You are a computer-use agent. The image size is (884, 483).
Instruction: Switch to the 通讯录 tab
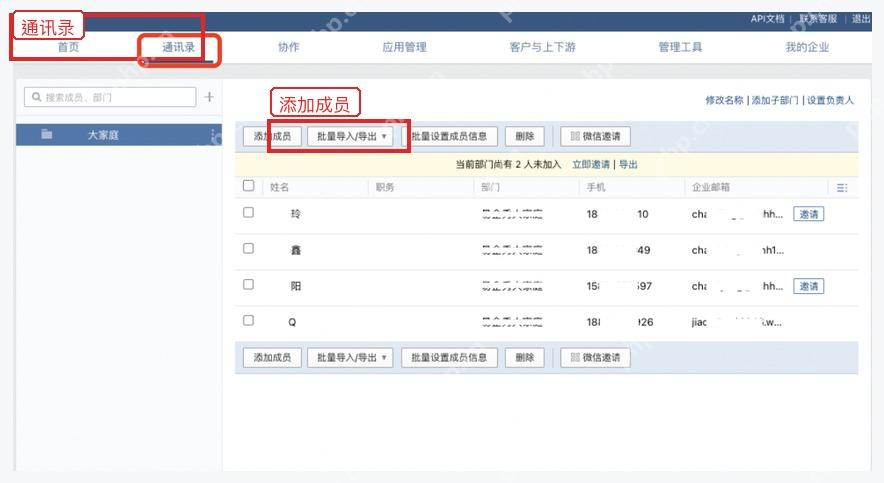click(x=179, y=47)
